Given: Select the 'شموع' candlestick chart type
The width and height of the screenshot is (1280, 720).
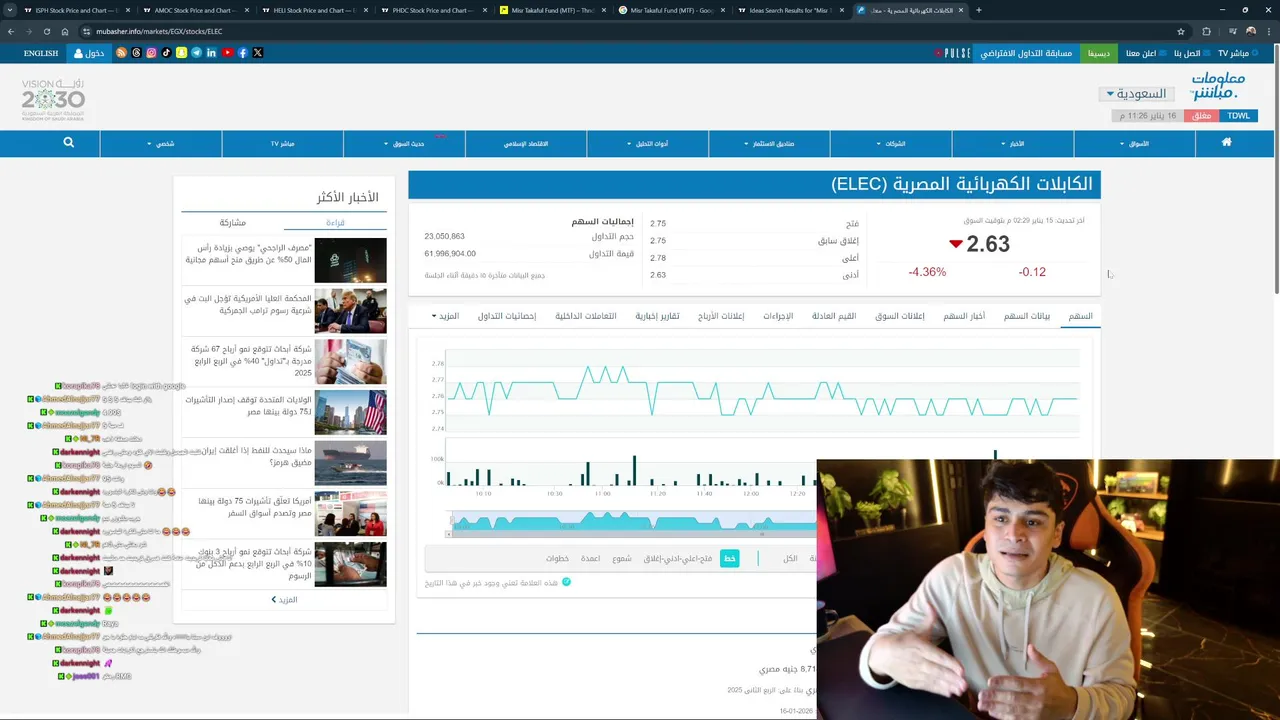Looking at the screenshot, I should [622, 558].
